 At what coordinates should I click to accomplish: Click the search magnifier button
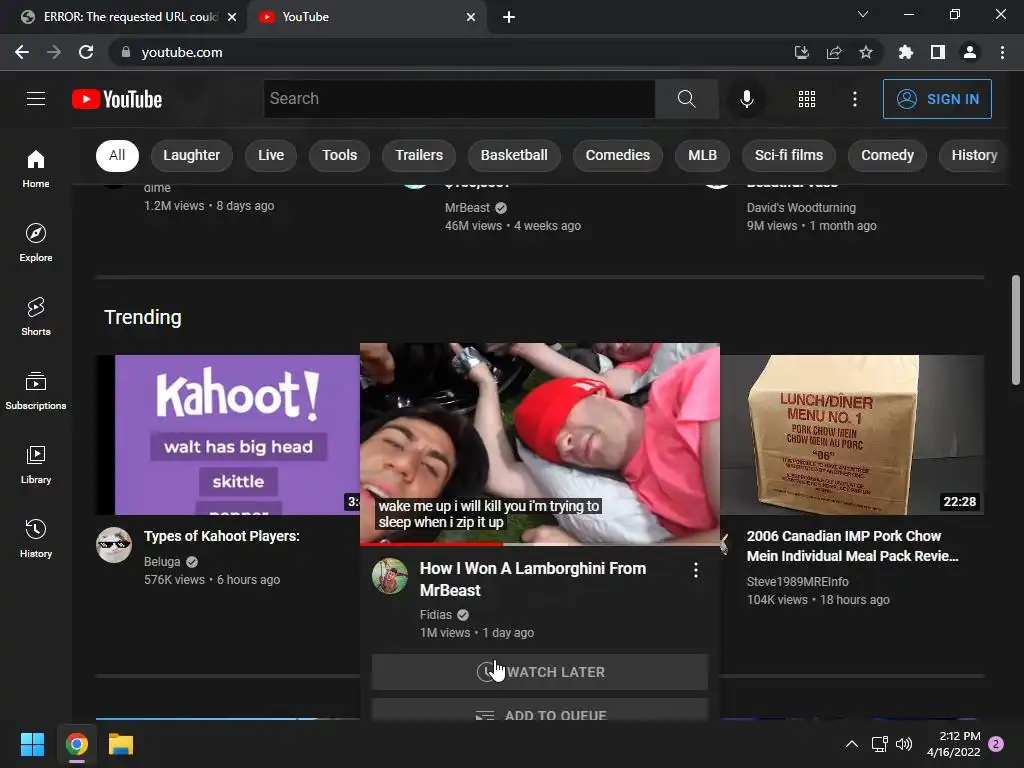(x=686, y=99)
